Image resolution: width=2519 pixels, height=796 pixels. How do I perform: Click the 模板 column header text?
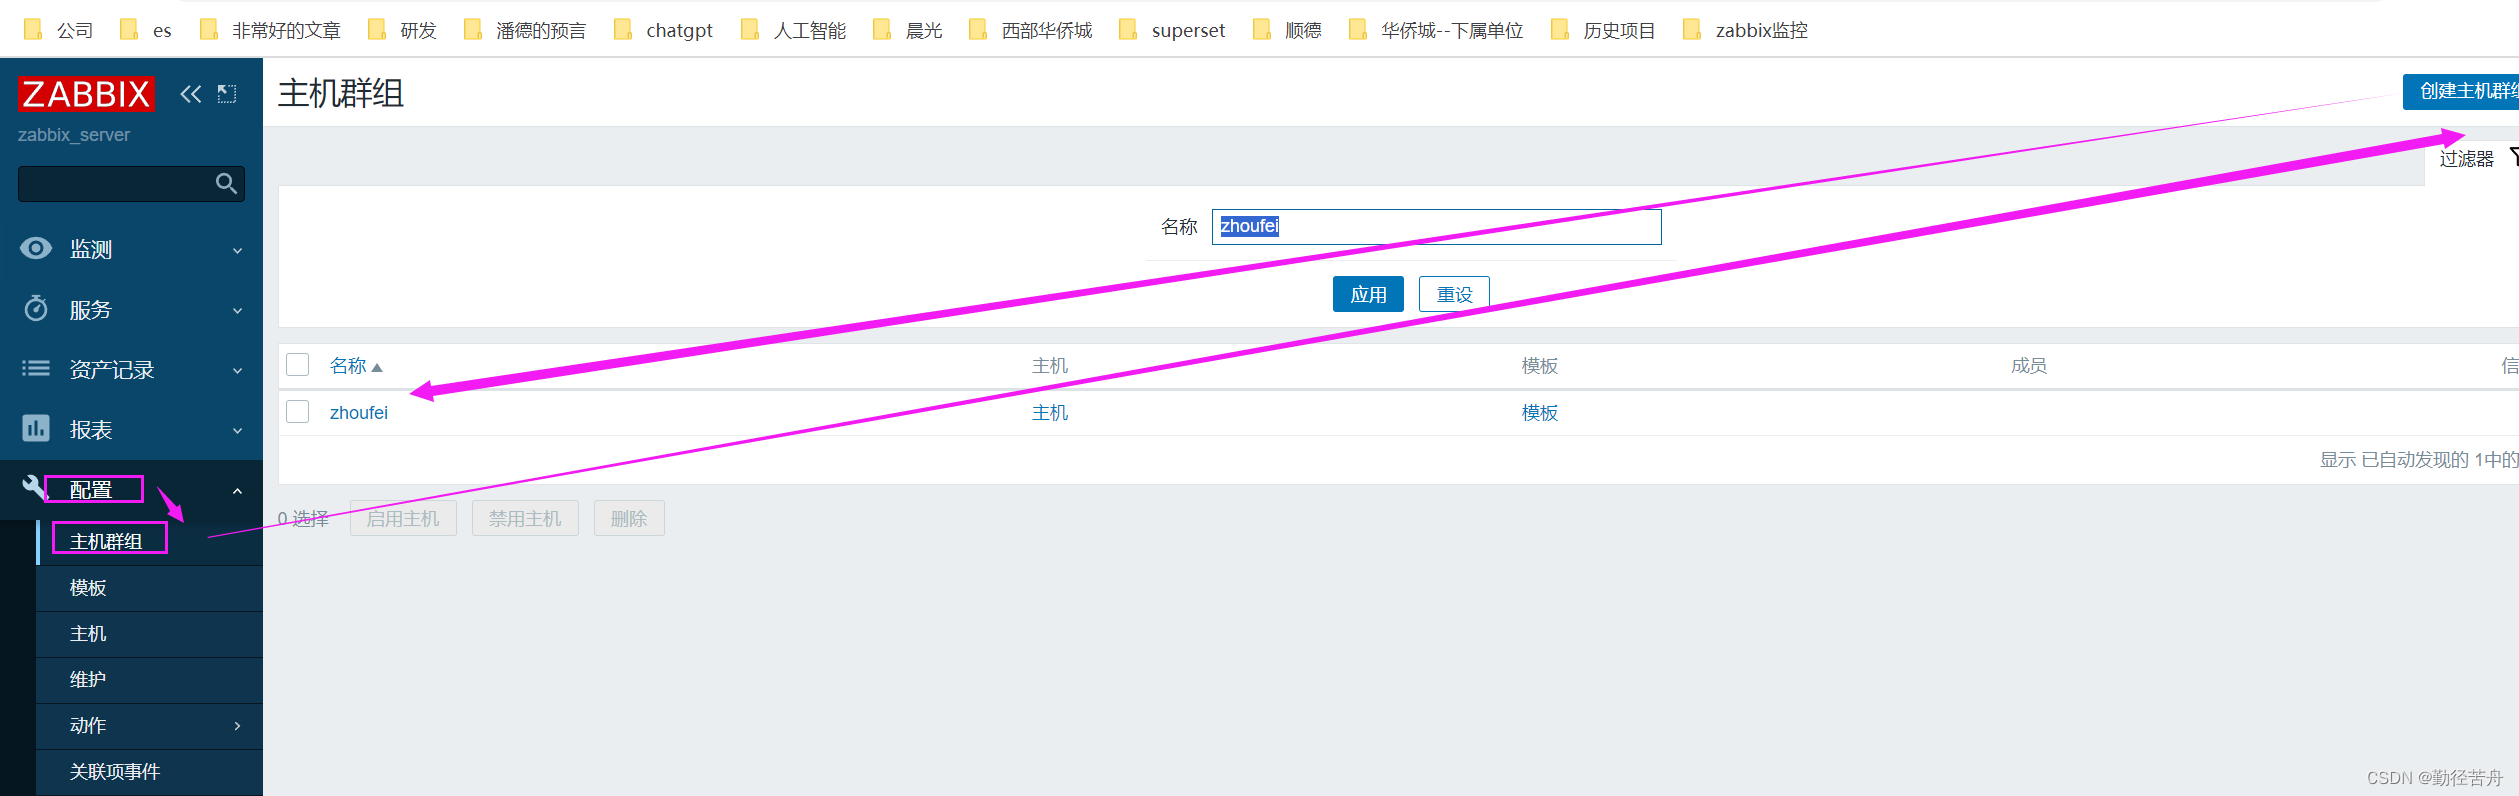point(1540,366)
